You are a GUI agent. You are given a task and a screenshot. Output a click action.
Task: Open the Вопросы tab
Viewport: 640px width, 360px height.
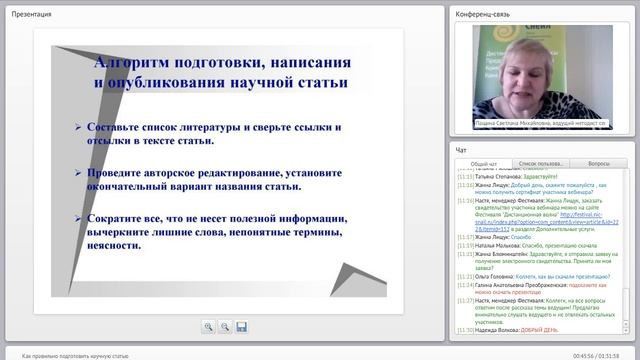tap(599, 163)
